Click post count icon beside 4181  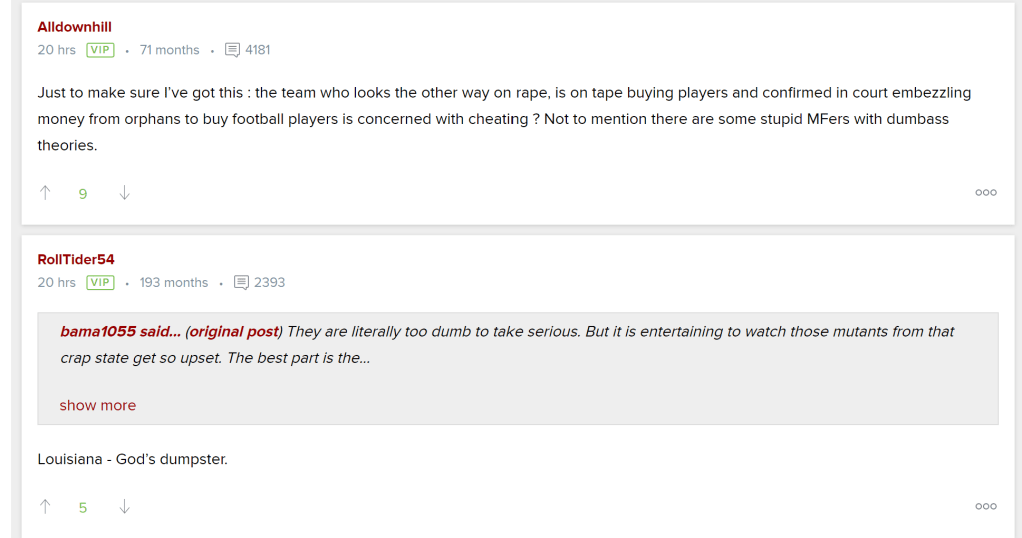233,50
